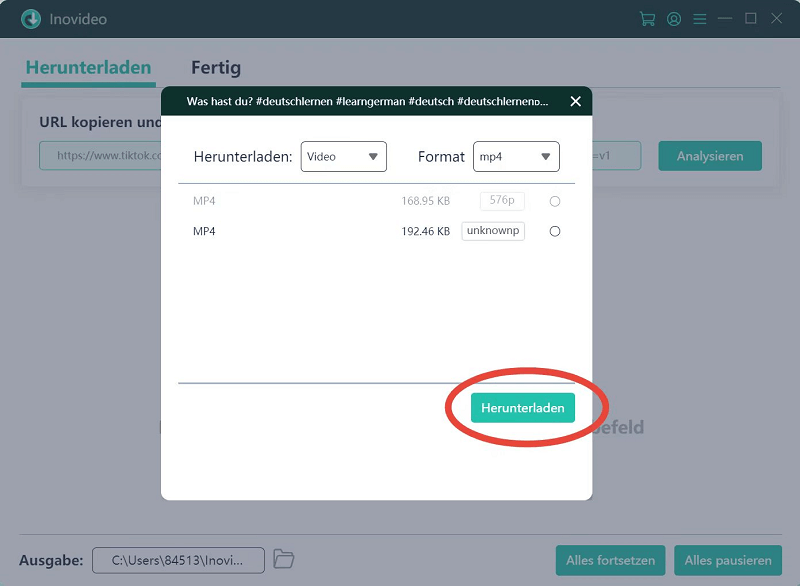This screenshot has width=800, height=586.
Task: Click the 576p resolution tag
Action: click(502, 200)
